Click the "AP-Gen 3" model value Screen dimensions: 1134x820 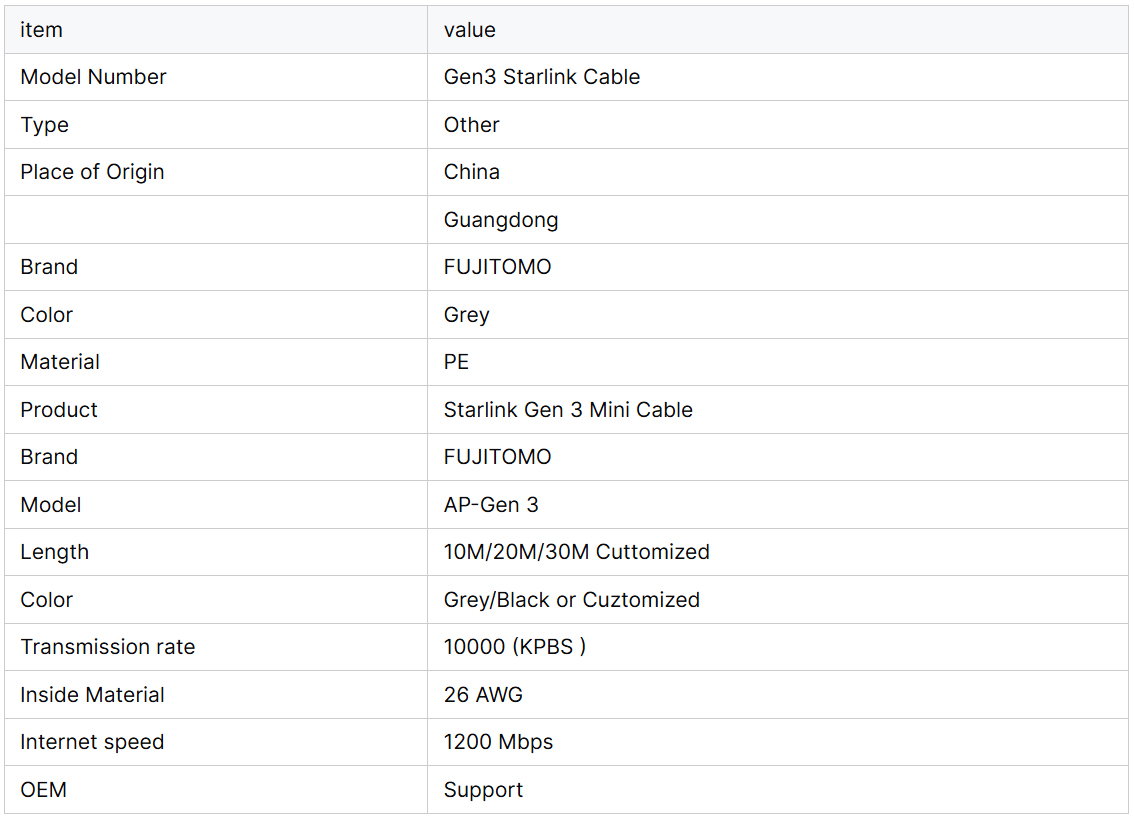[490, 505]
